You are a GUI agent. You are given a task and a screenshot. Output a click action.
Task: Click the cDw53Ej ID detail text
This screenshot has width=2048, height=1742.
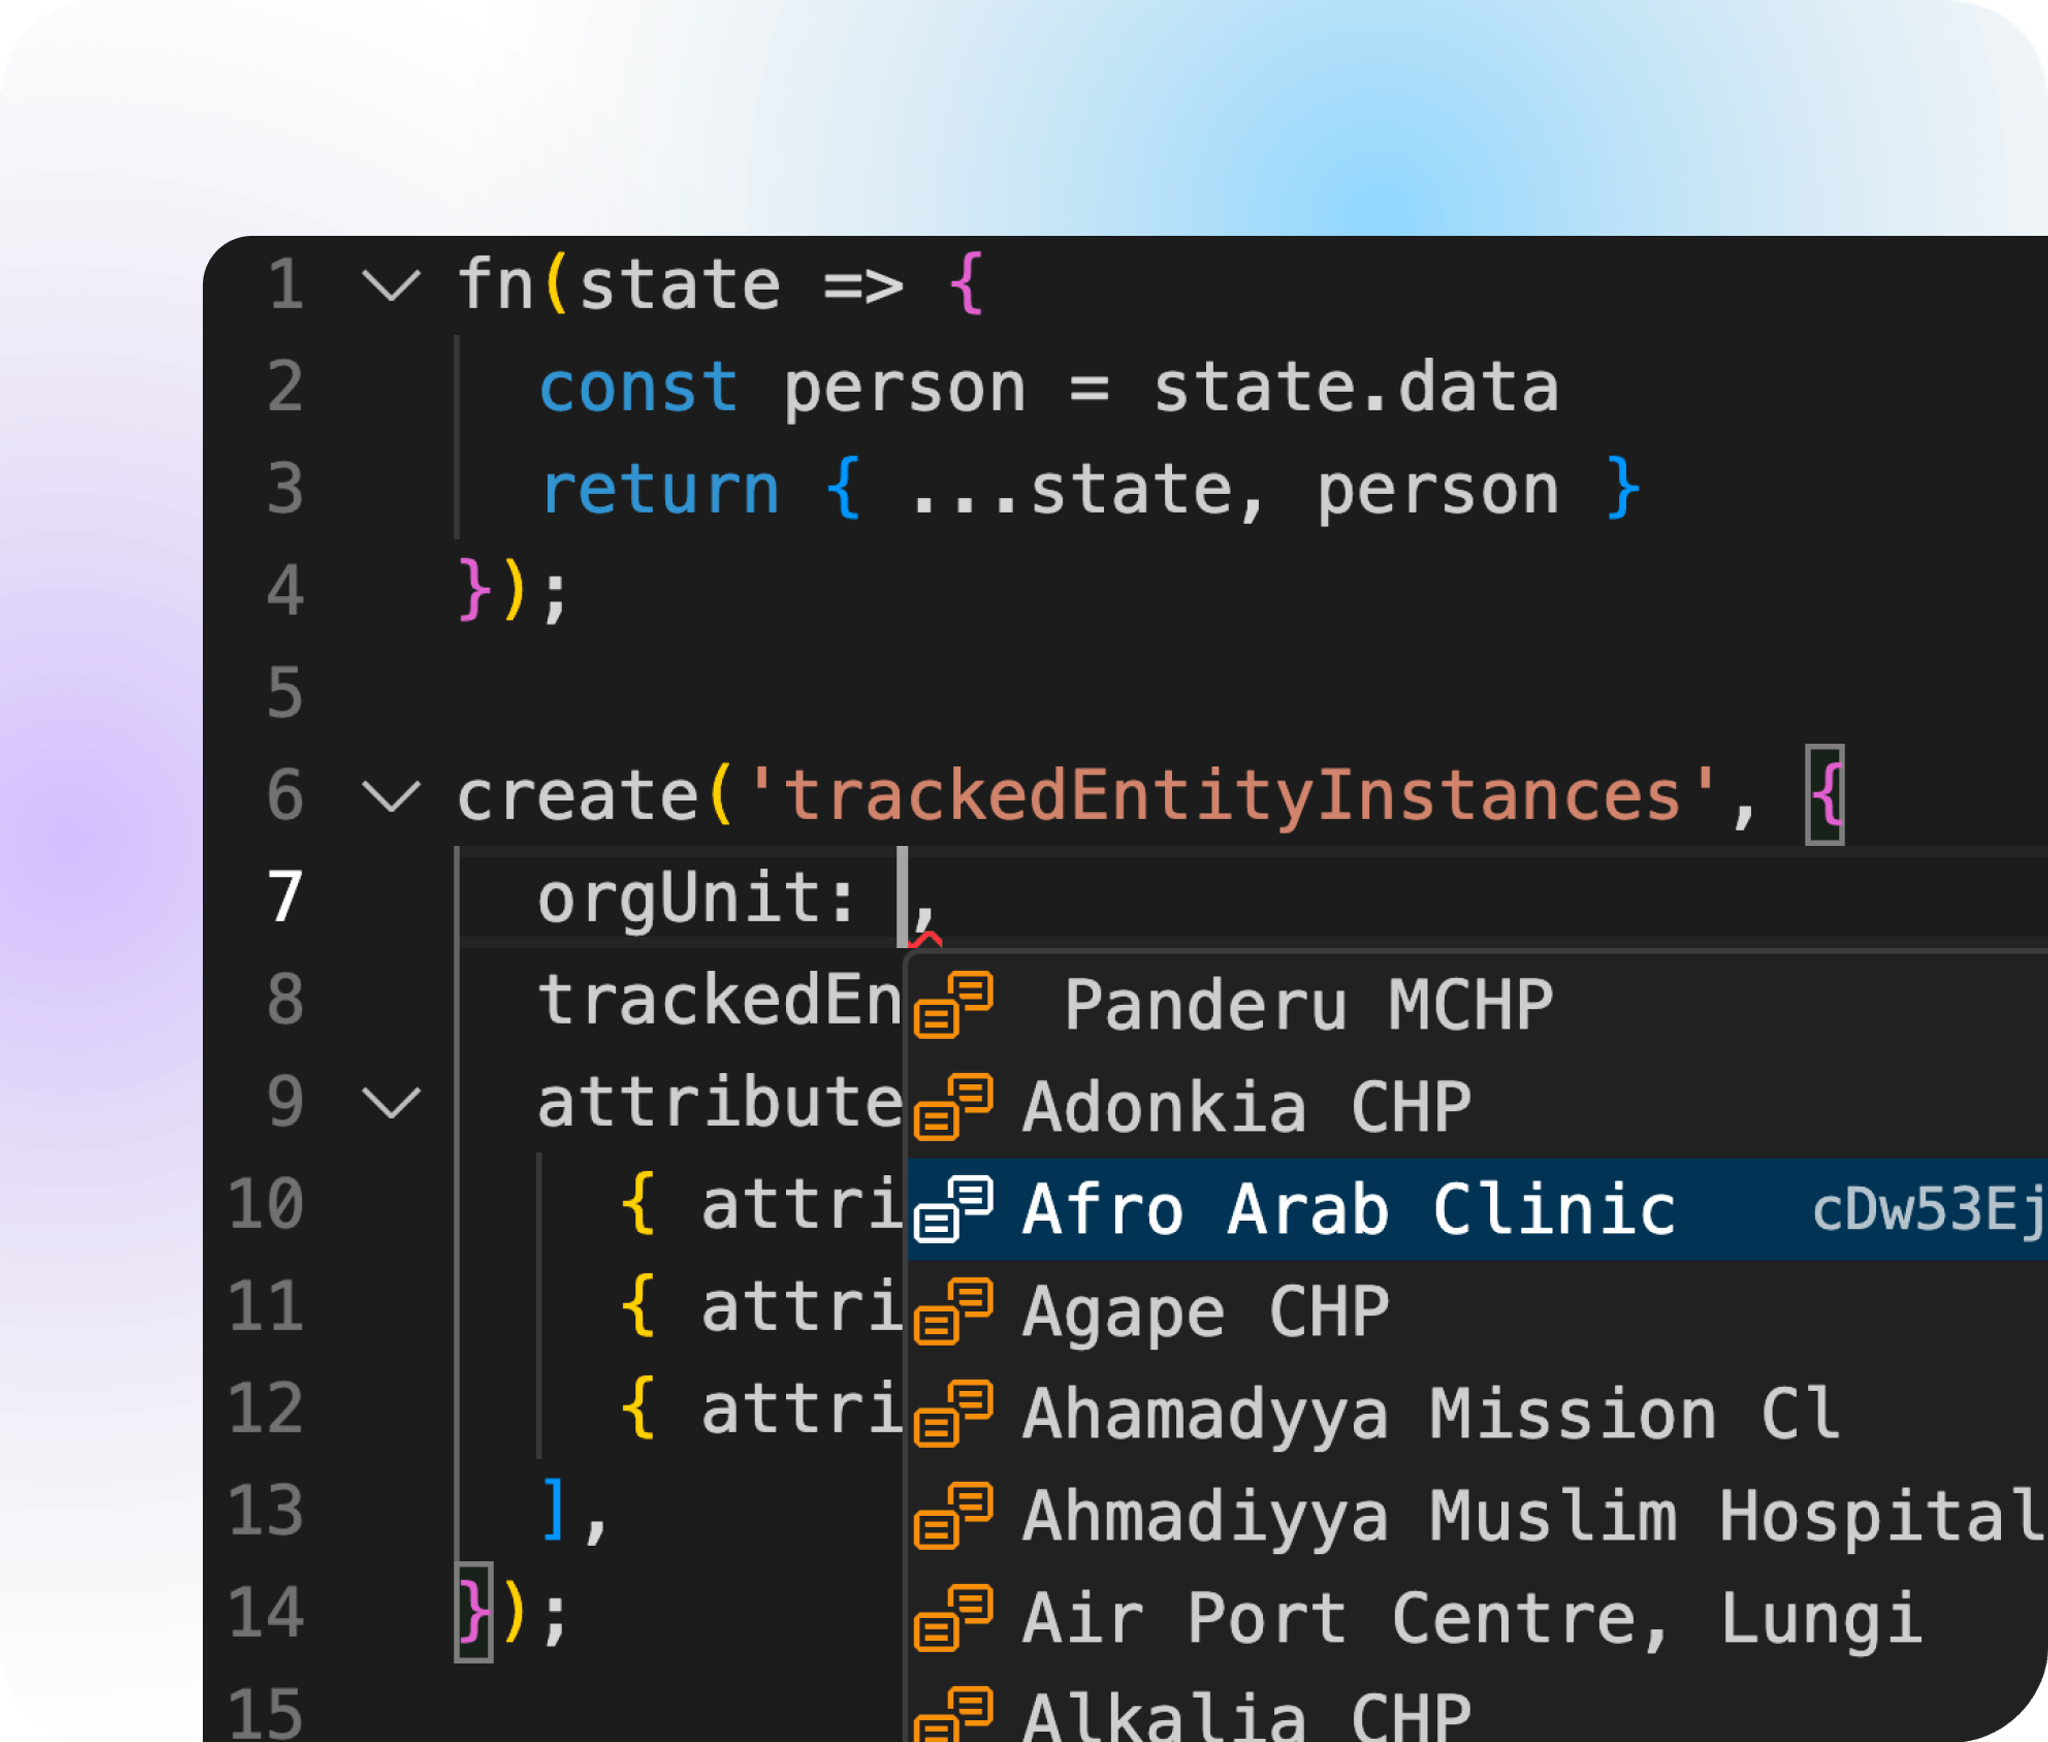[x=1929, y=1210]
